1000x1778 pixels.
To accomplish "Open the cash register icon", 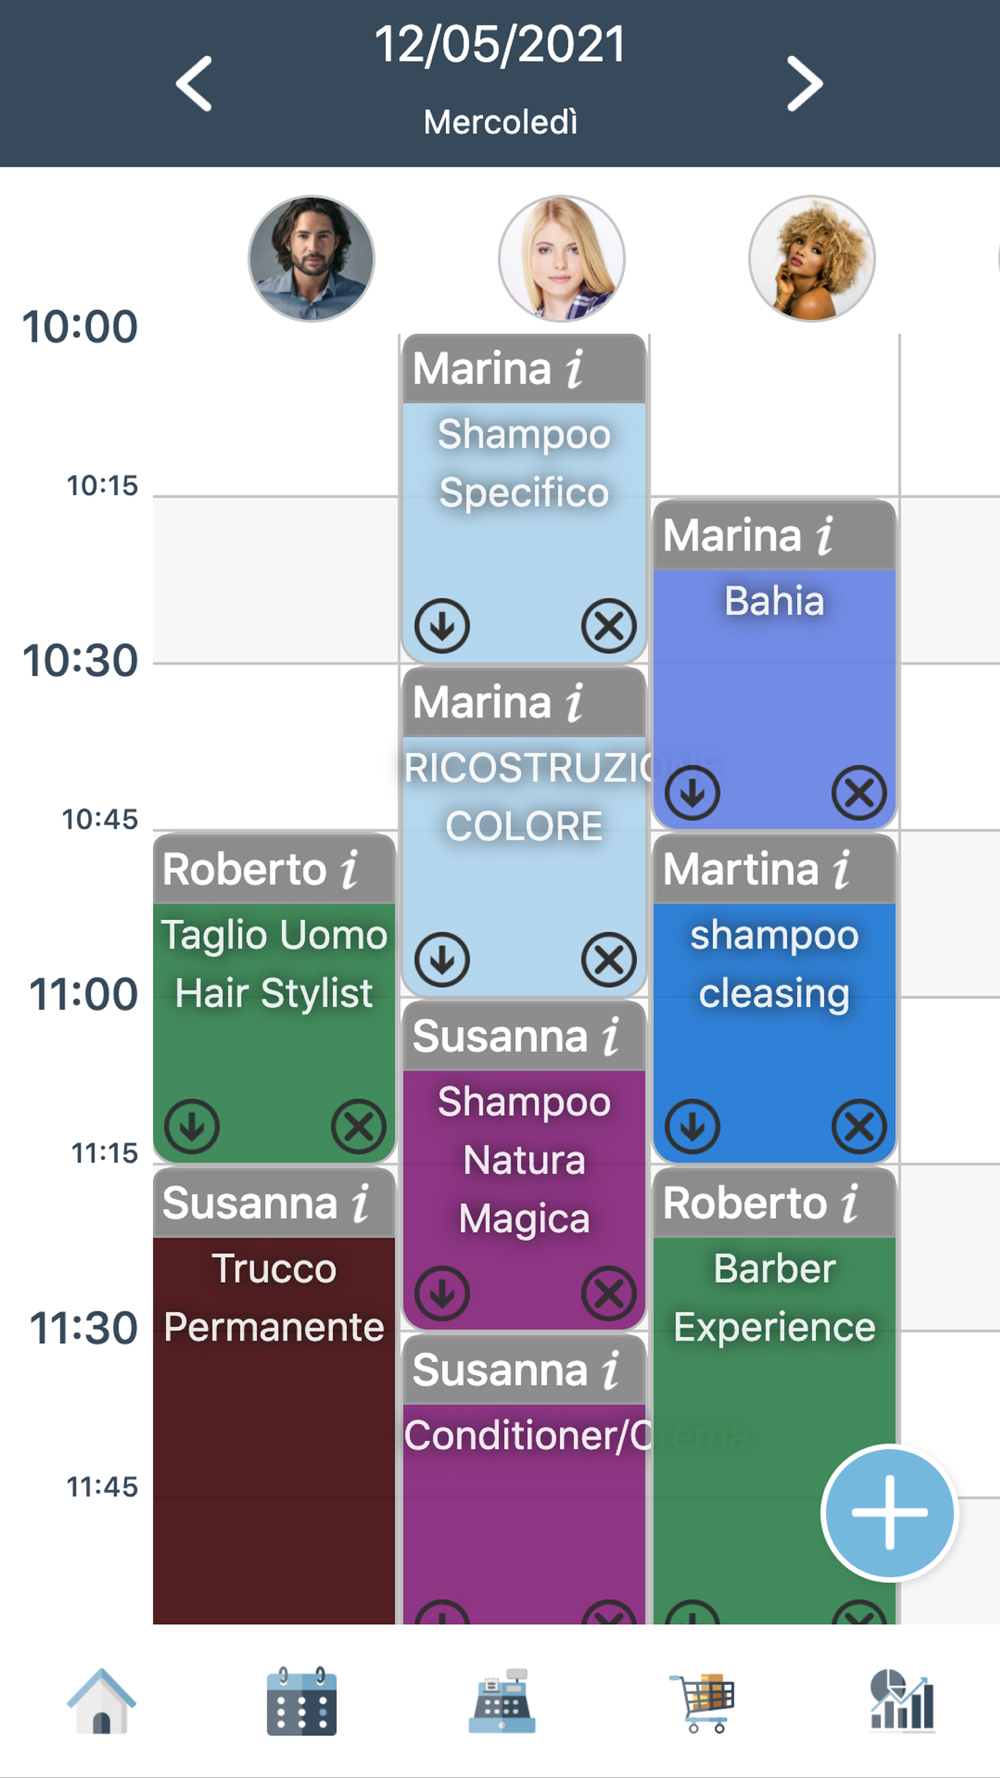I will pos(501,1701).
